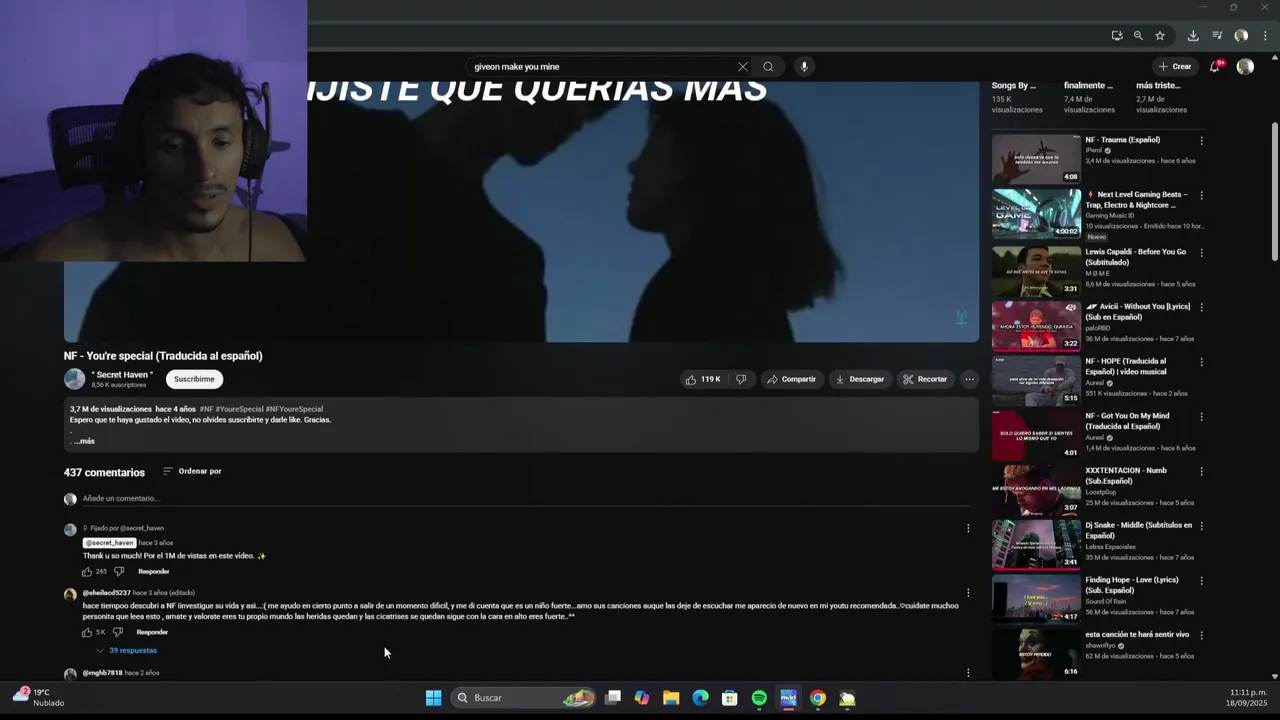Expand the description with ...más
The width and height of the screenshot is (1280, 720).
pyautogui.click(x=84, y=441)
